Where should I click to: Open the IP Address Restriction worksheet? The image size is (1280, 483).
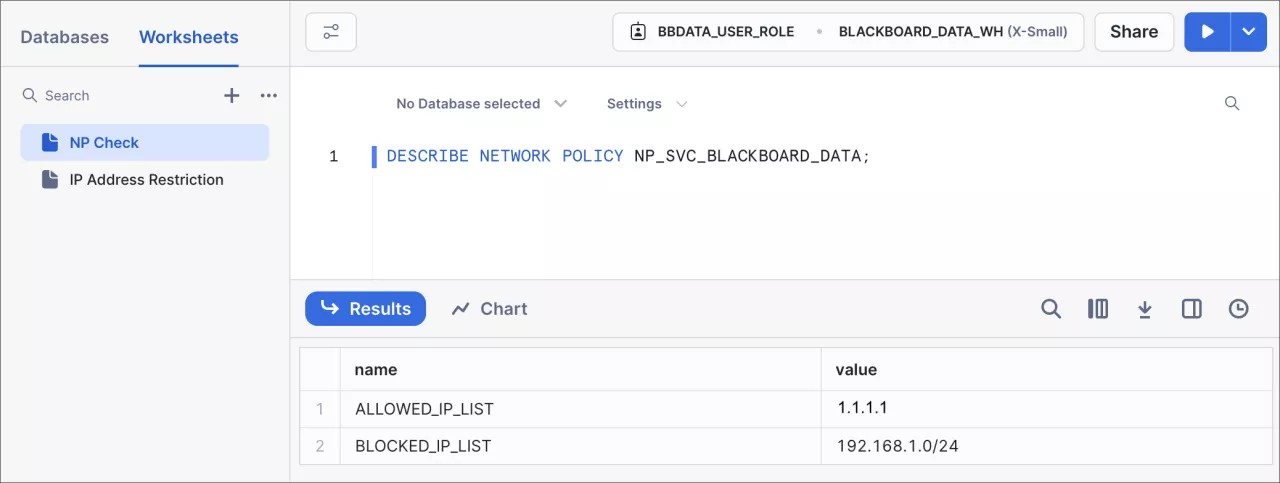pos(146,180)
